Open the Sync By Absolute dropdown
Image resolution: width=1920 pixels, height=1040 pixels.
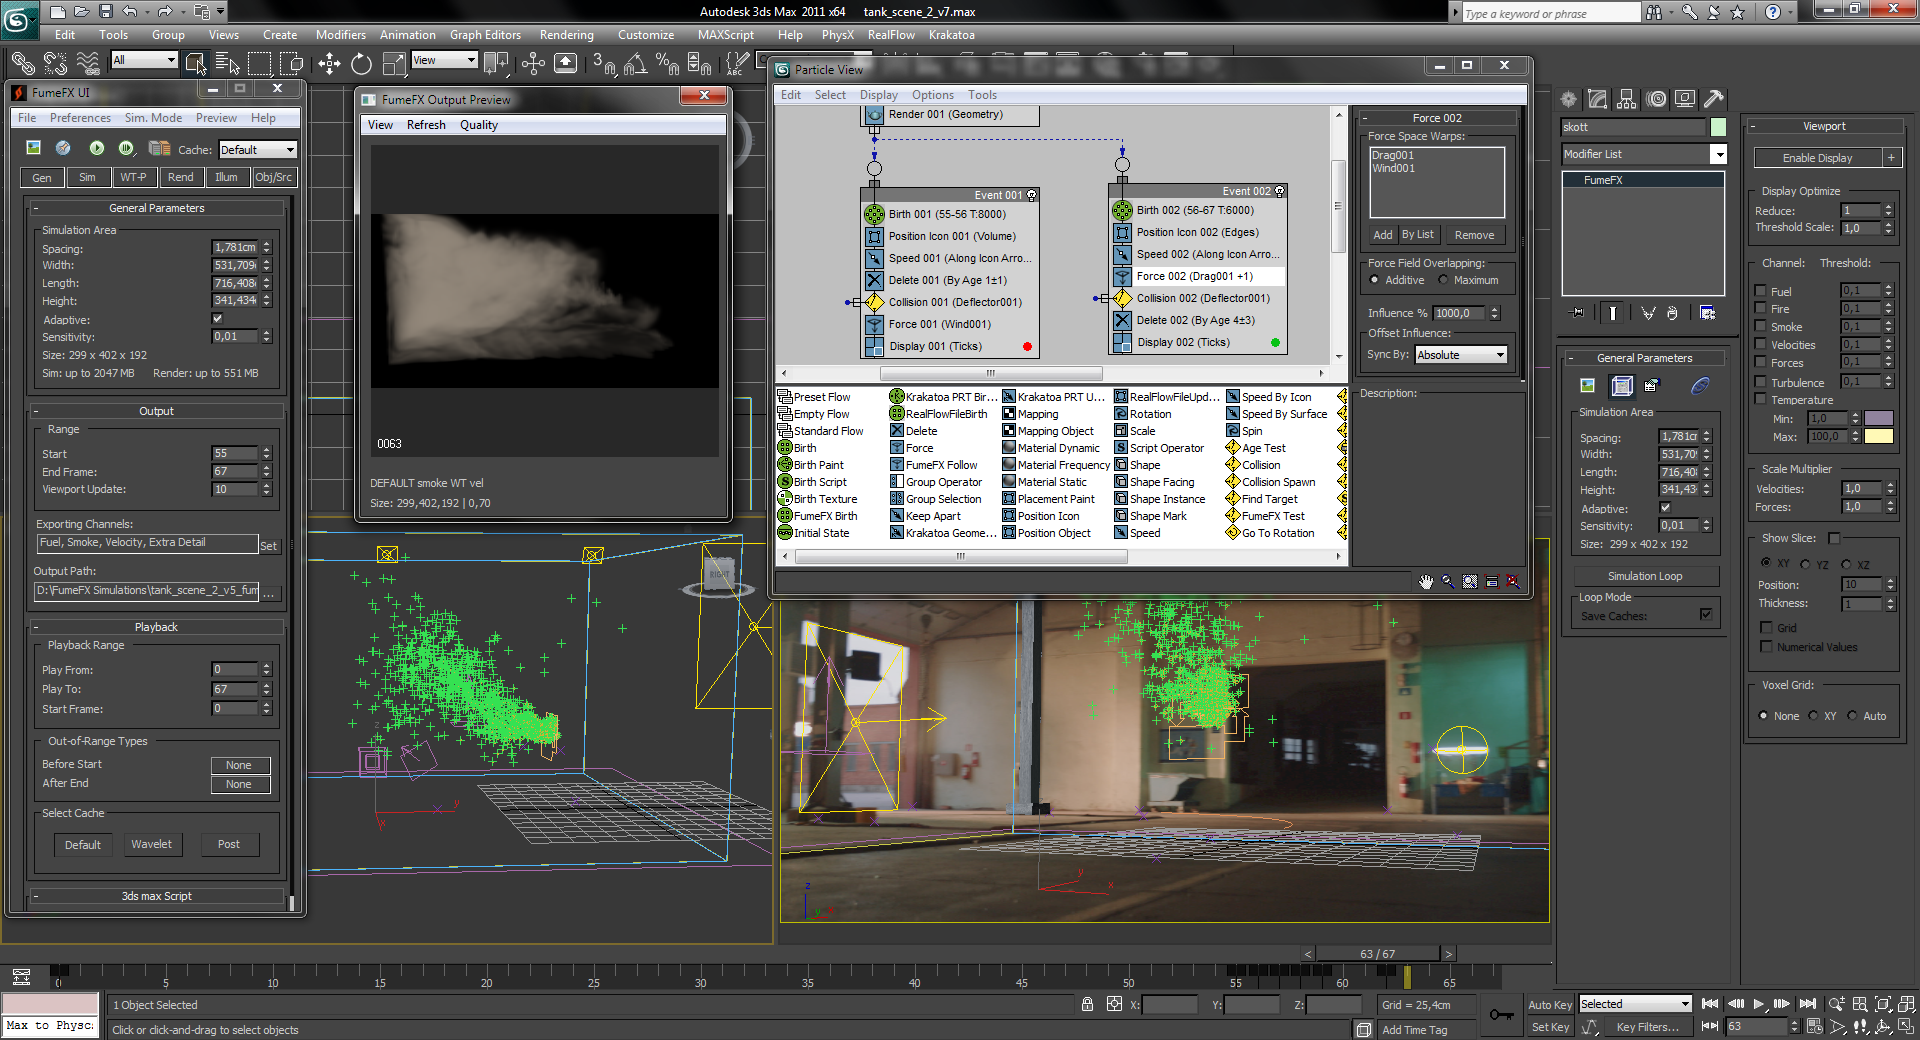point(1461,355)
